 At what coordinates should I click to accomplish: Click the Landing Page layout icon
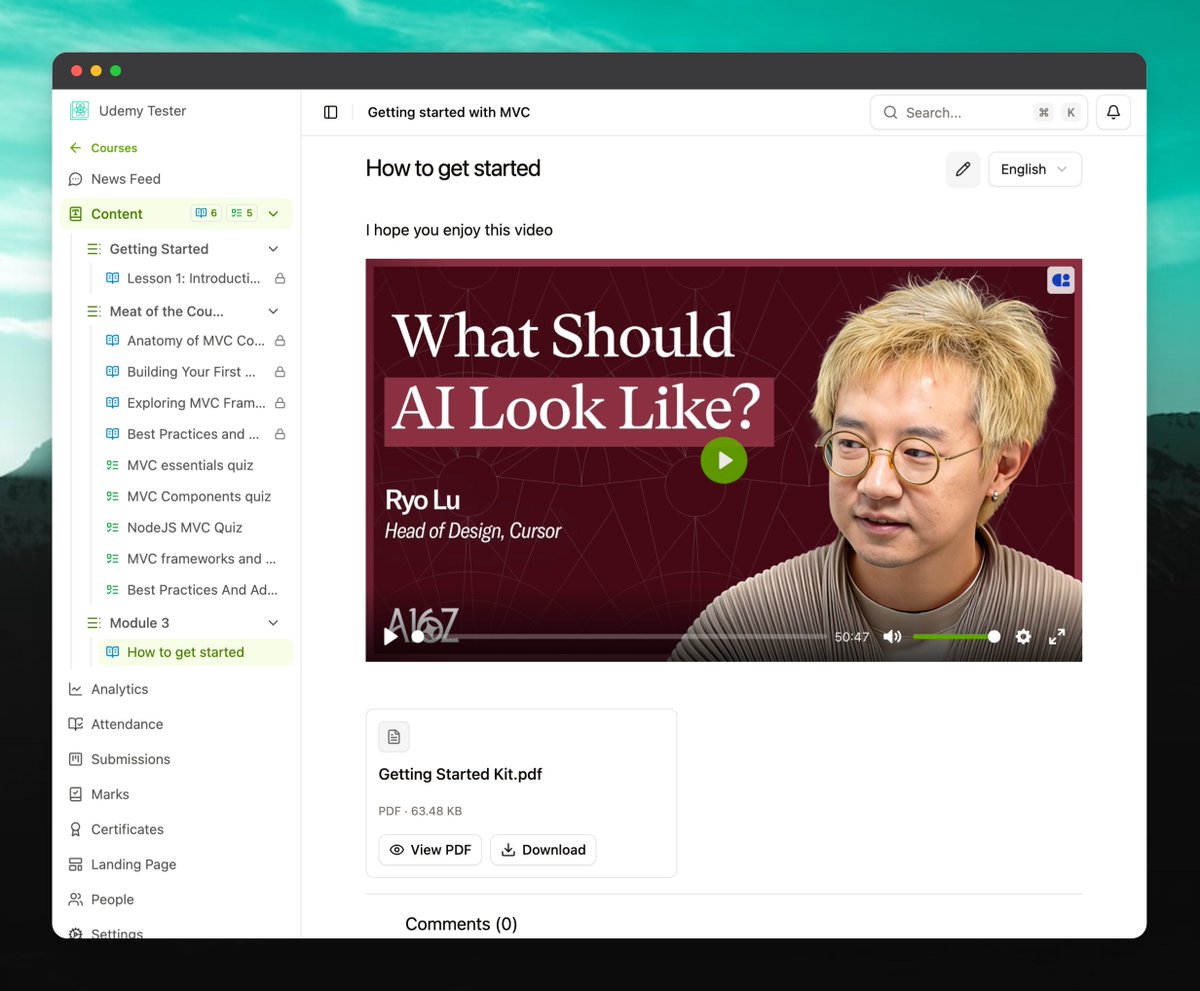(x=75, y=864)
